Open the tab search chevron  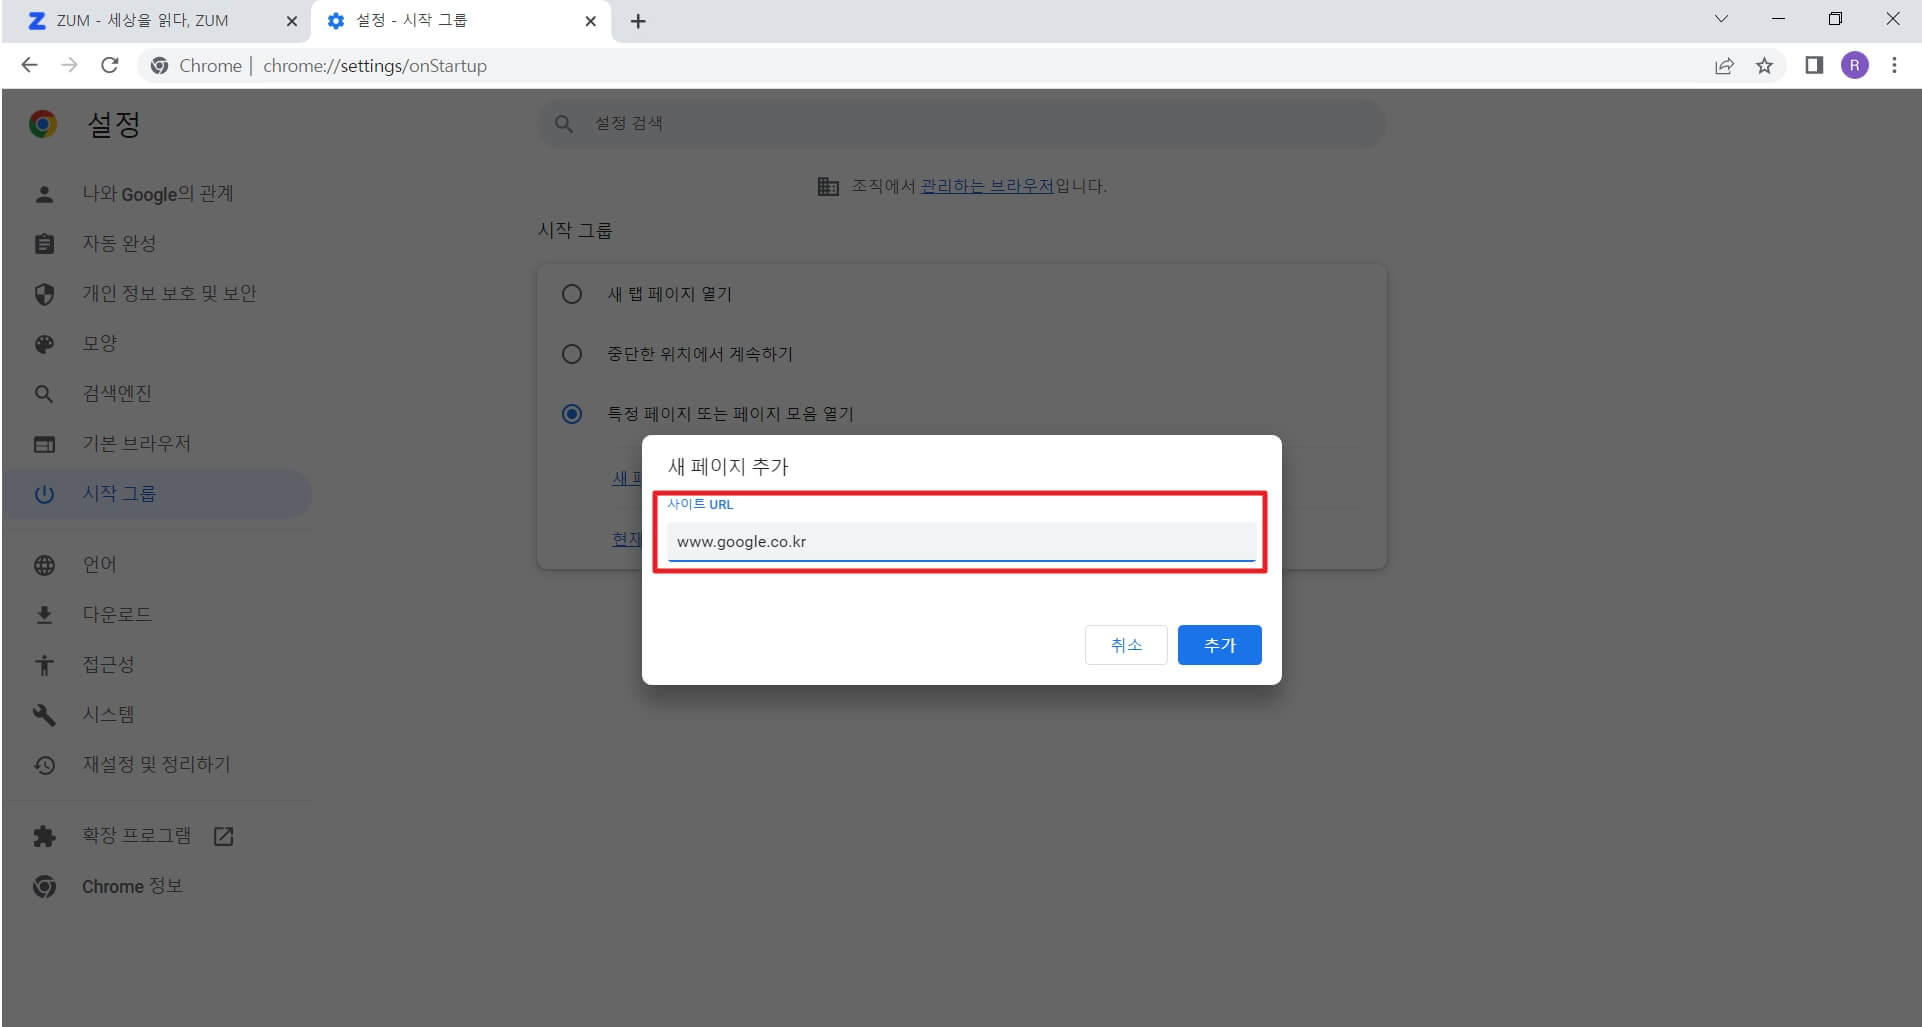click(x=1721, y=19)
